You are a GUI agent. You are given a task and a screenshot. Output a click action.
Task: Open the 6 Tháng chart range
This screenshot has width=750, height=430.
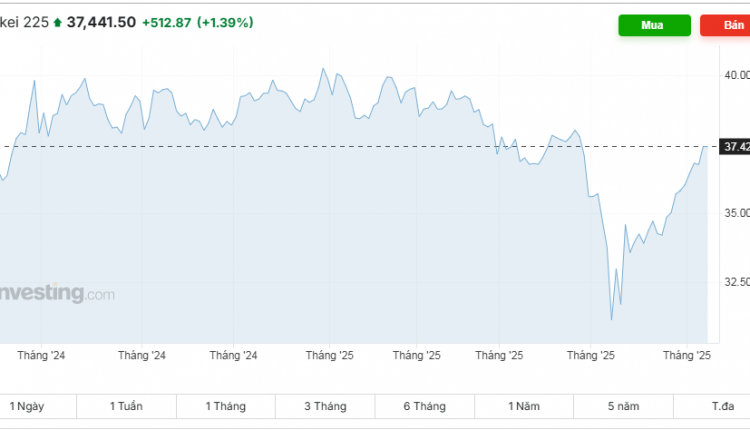click(424, 406)
